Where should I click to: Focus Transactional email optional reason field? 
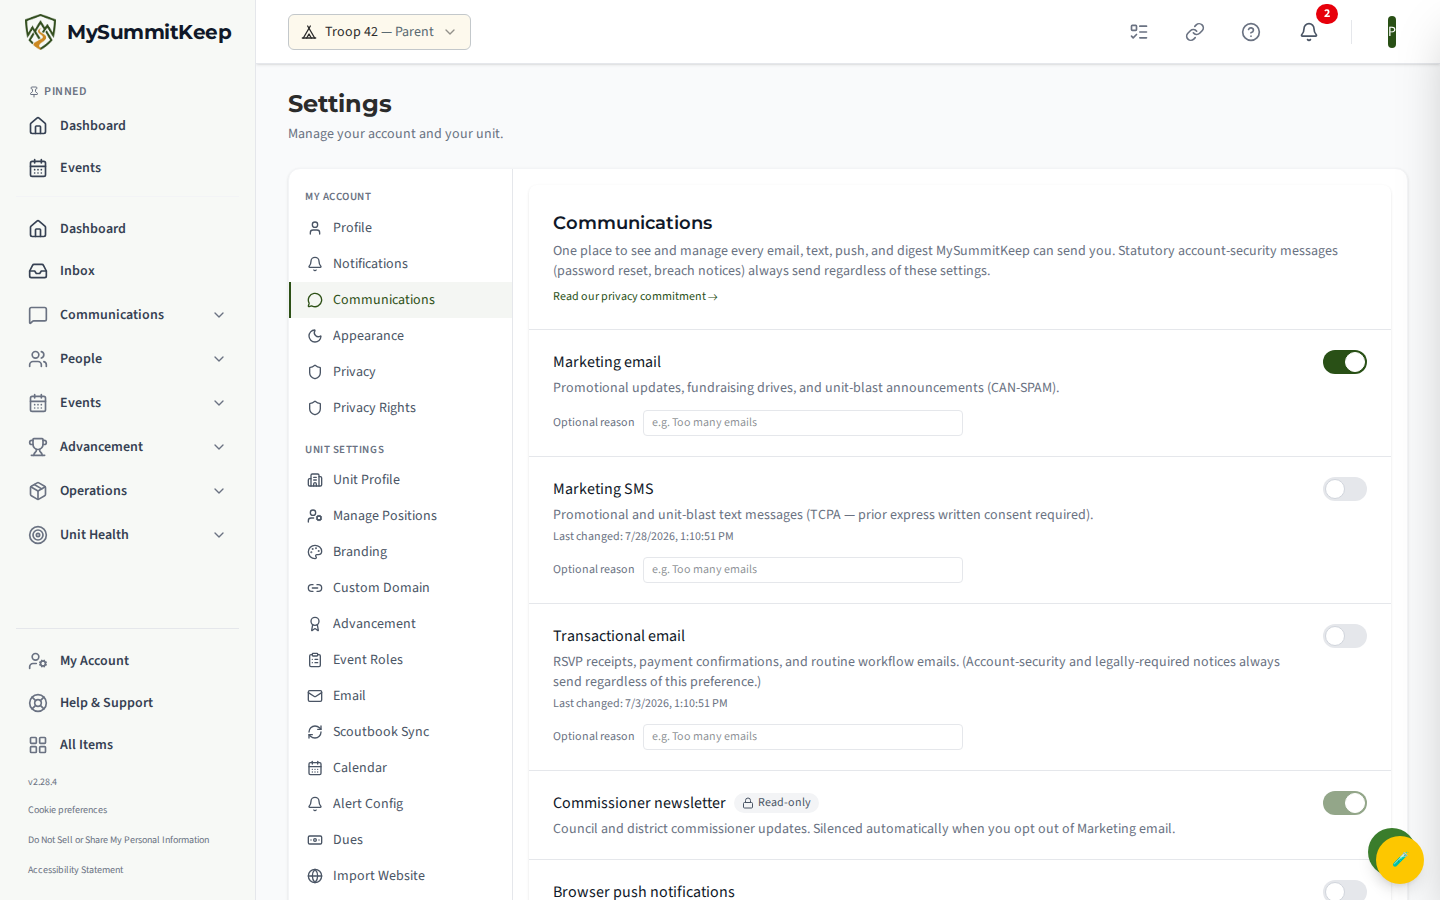tap(803, 737)
